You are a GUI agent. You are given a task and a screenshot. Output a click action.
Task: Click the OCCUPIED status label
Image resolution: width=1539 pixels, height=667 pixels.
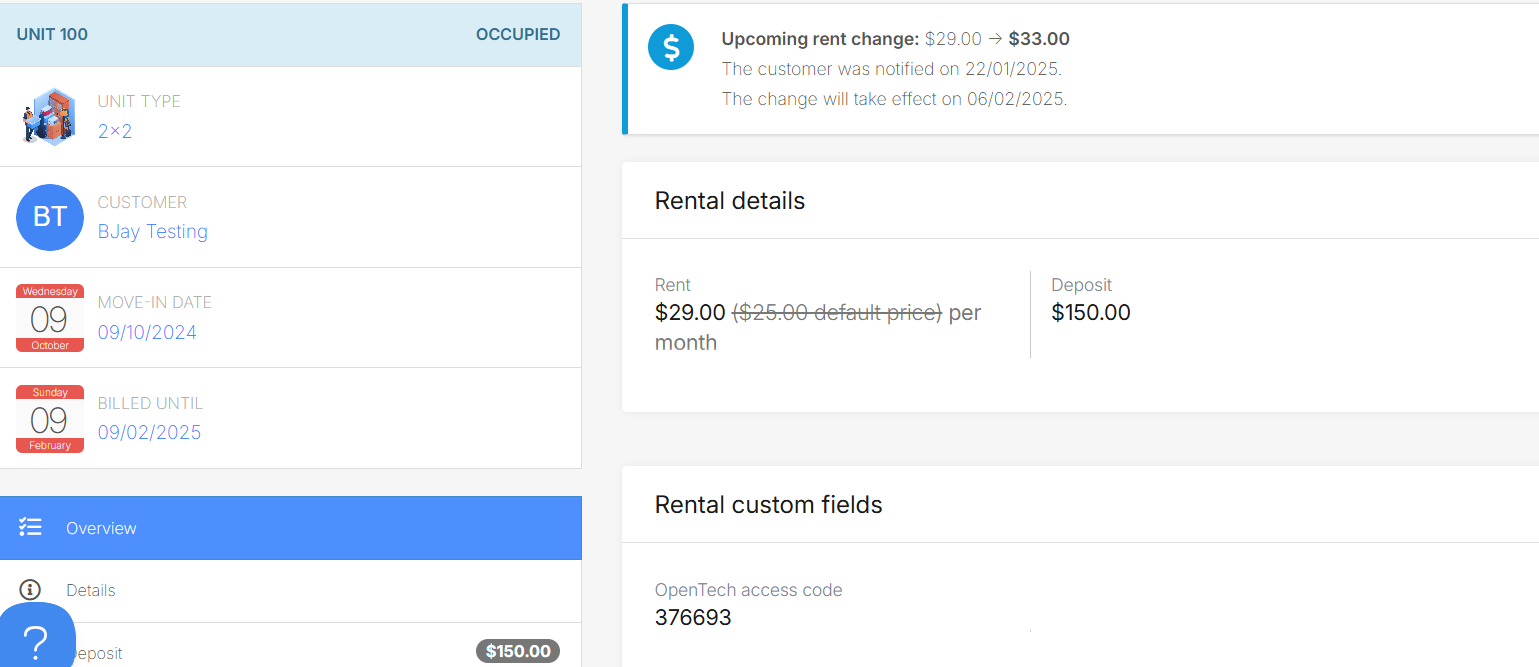pyautogui.click(x=518, y=34)
